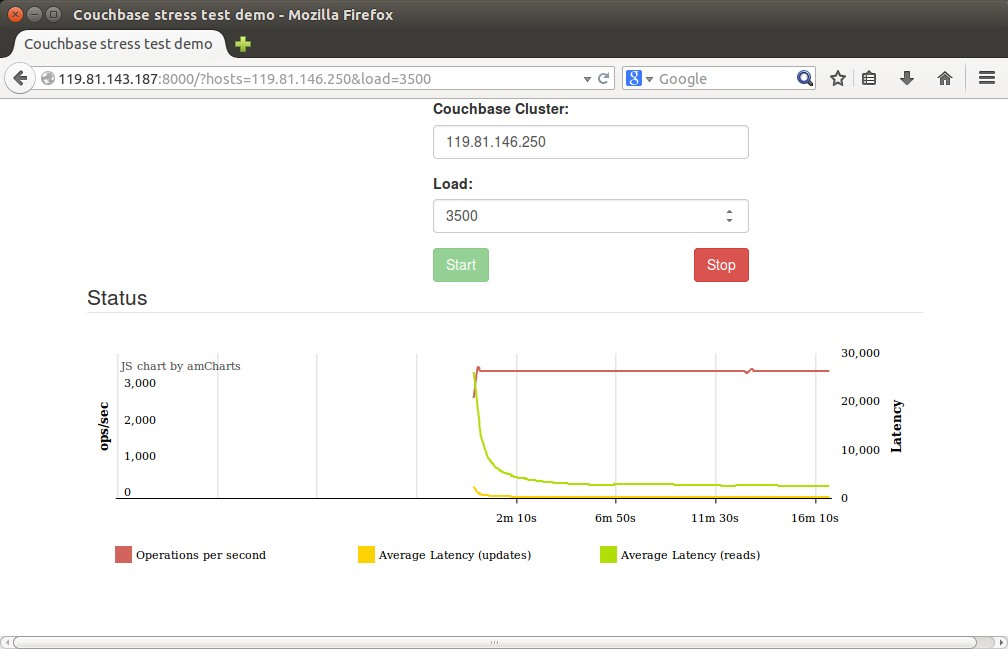Go back with the browser back arrow
This screenshot has height=649, width=1008.
20,78
